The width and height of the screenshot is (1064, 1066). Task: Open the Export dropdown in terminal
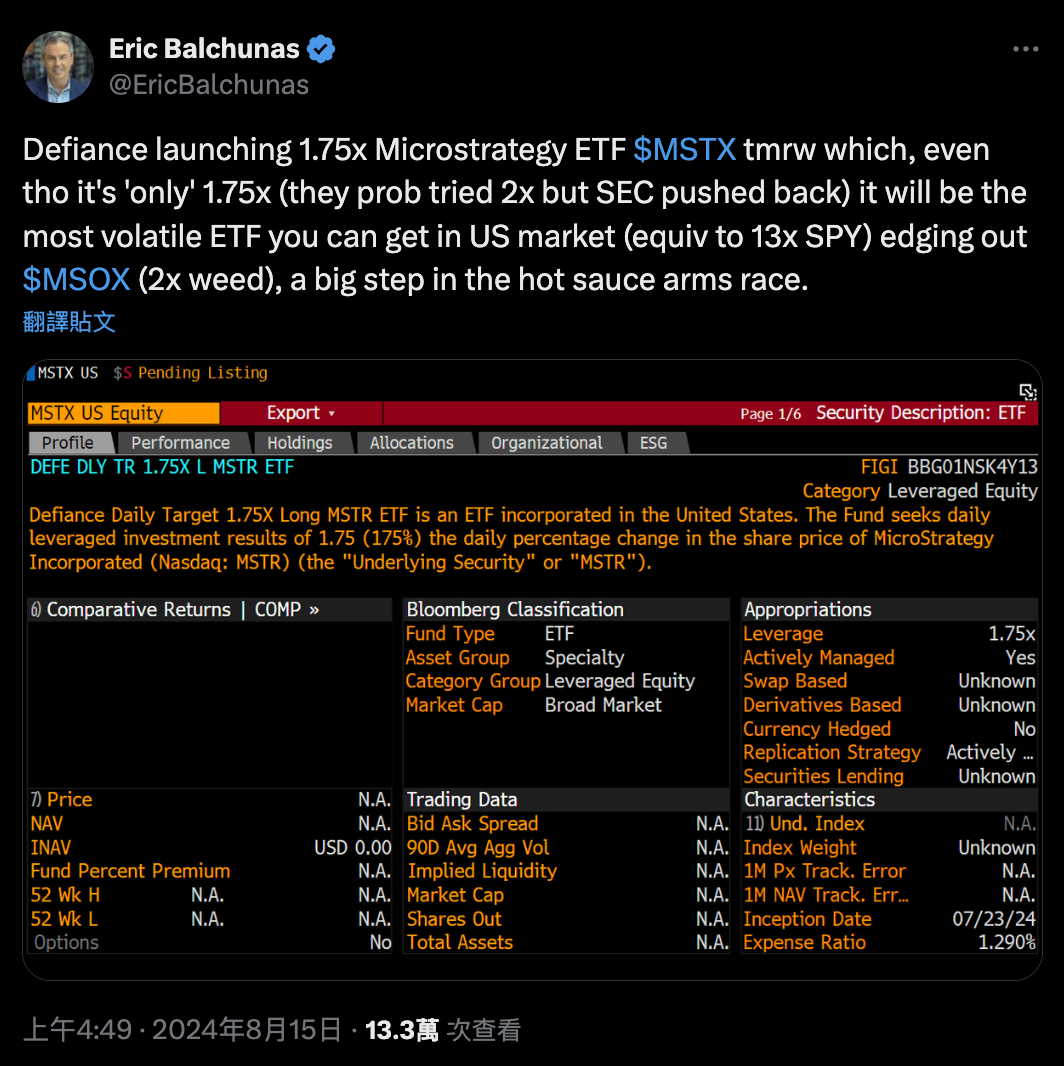(300, 413)
